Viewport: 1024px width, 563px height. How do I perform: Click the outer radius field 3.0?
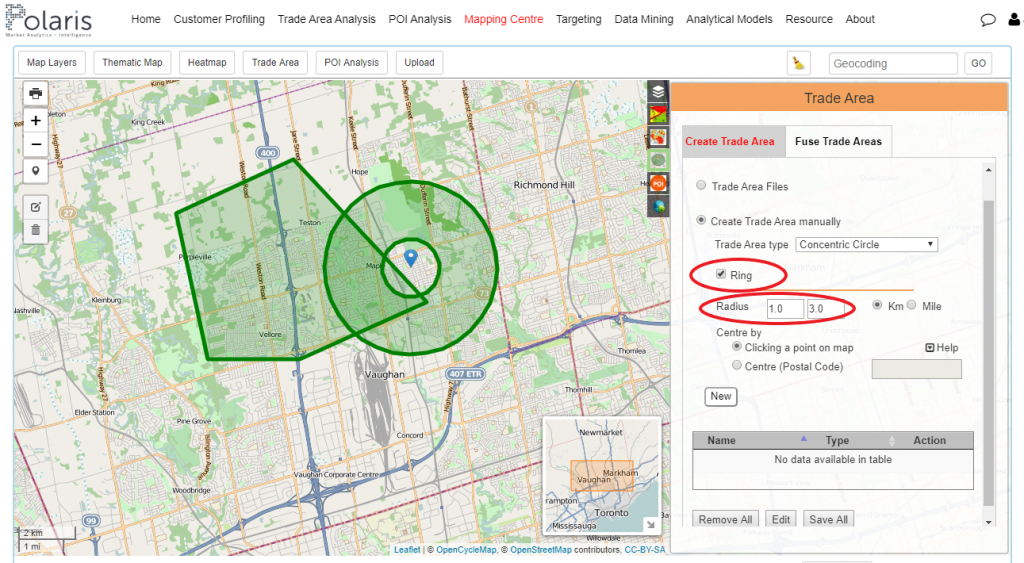tap(825, 308)
